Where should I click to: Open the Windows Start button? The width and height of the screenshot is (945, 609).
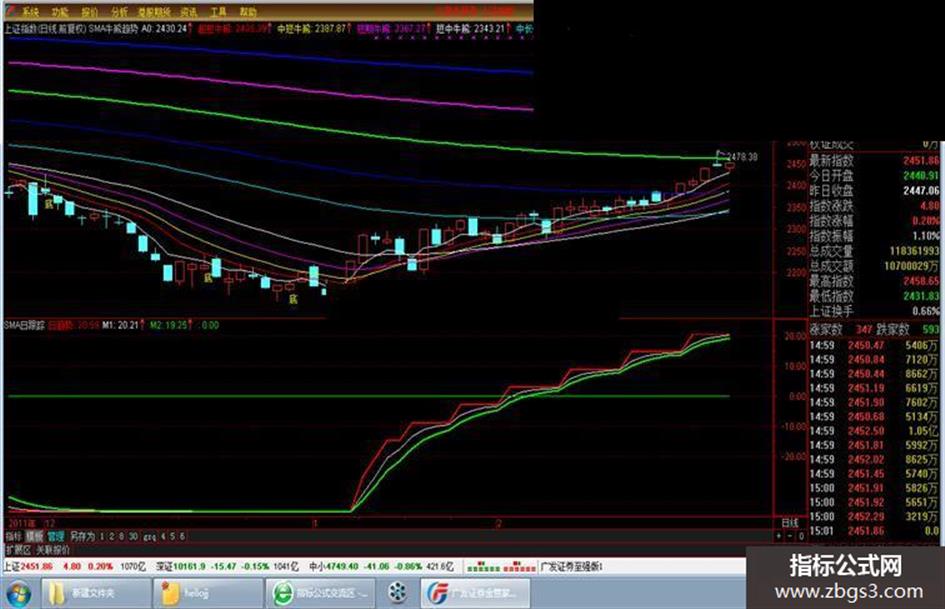tap(18, 593)
